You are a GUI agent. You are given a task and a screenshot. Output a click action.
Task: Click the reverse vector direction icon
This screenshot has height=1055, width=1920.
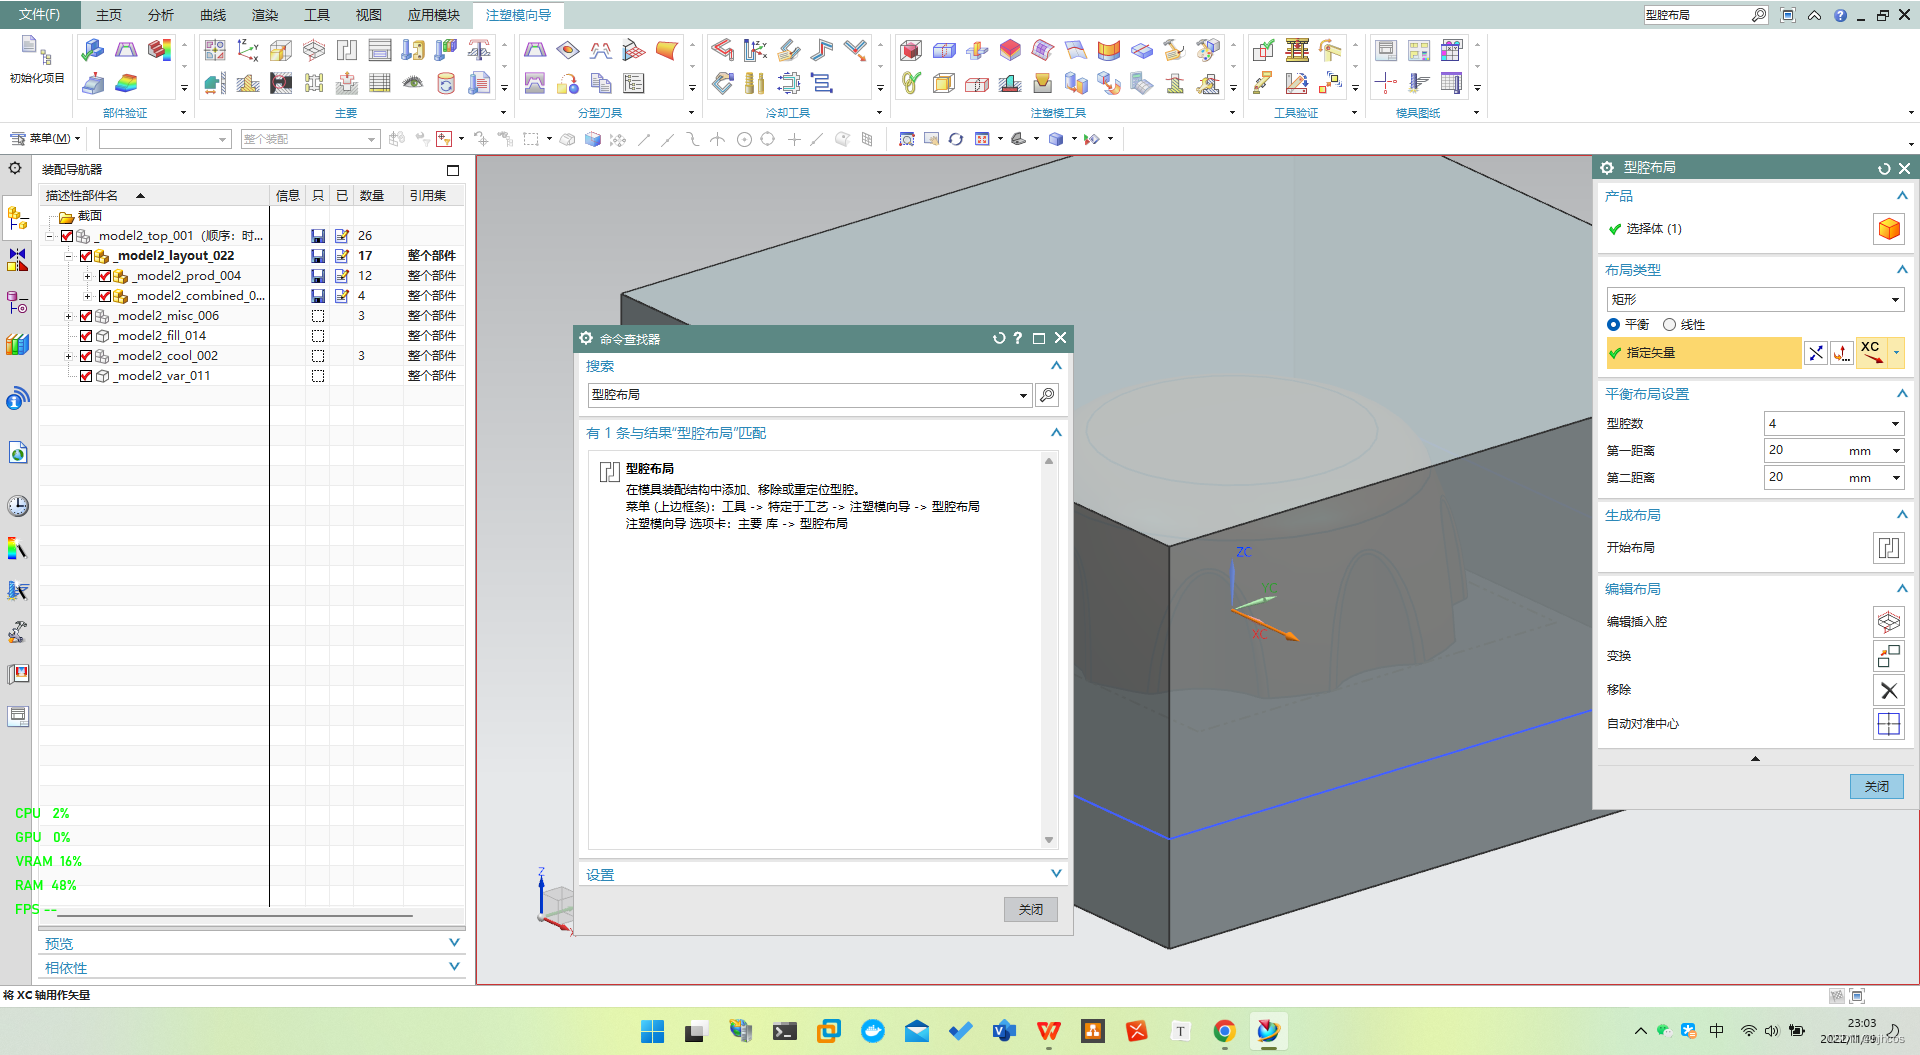(x=1816, y=353)
